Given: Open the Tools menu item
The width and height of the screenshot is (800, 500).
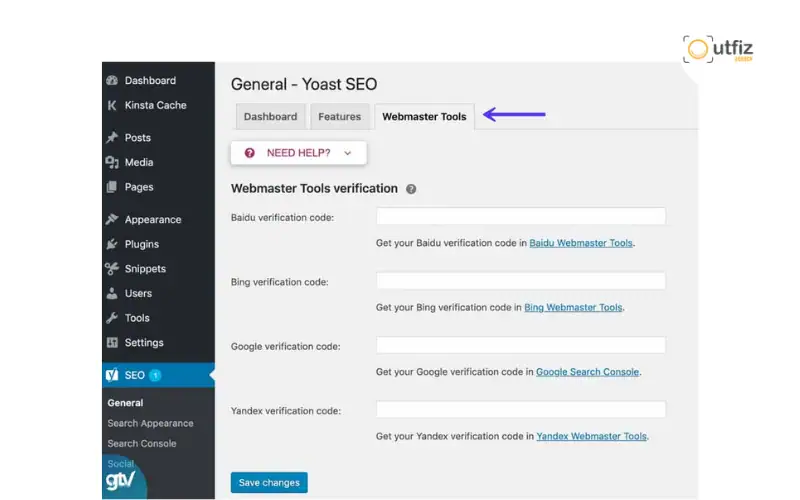Looking at the screenshot, I should point(137,318).
